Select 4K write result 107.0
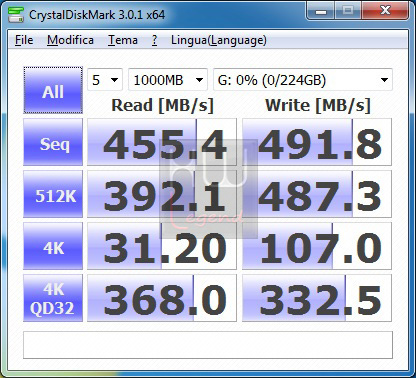The width and height of the screenshot is (416, 378). pyautogui.click(x=317, y=246)
